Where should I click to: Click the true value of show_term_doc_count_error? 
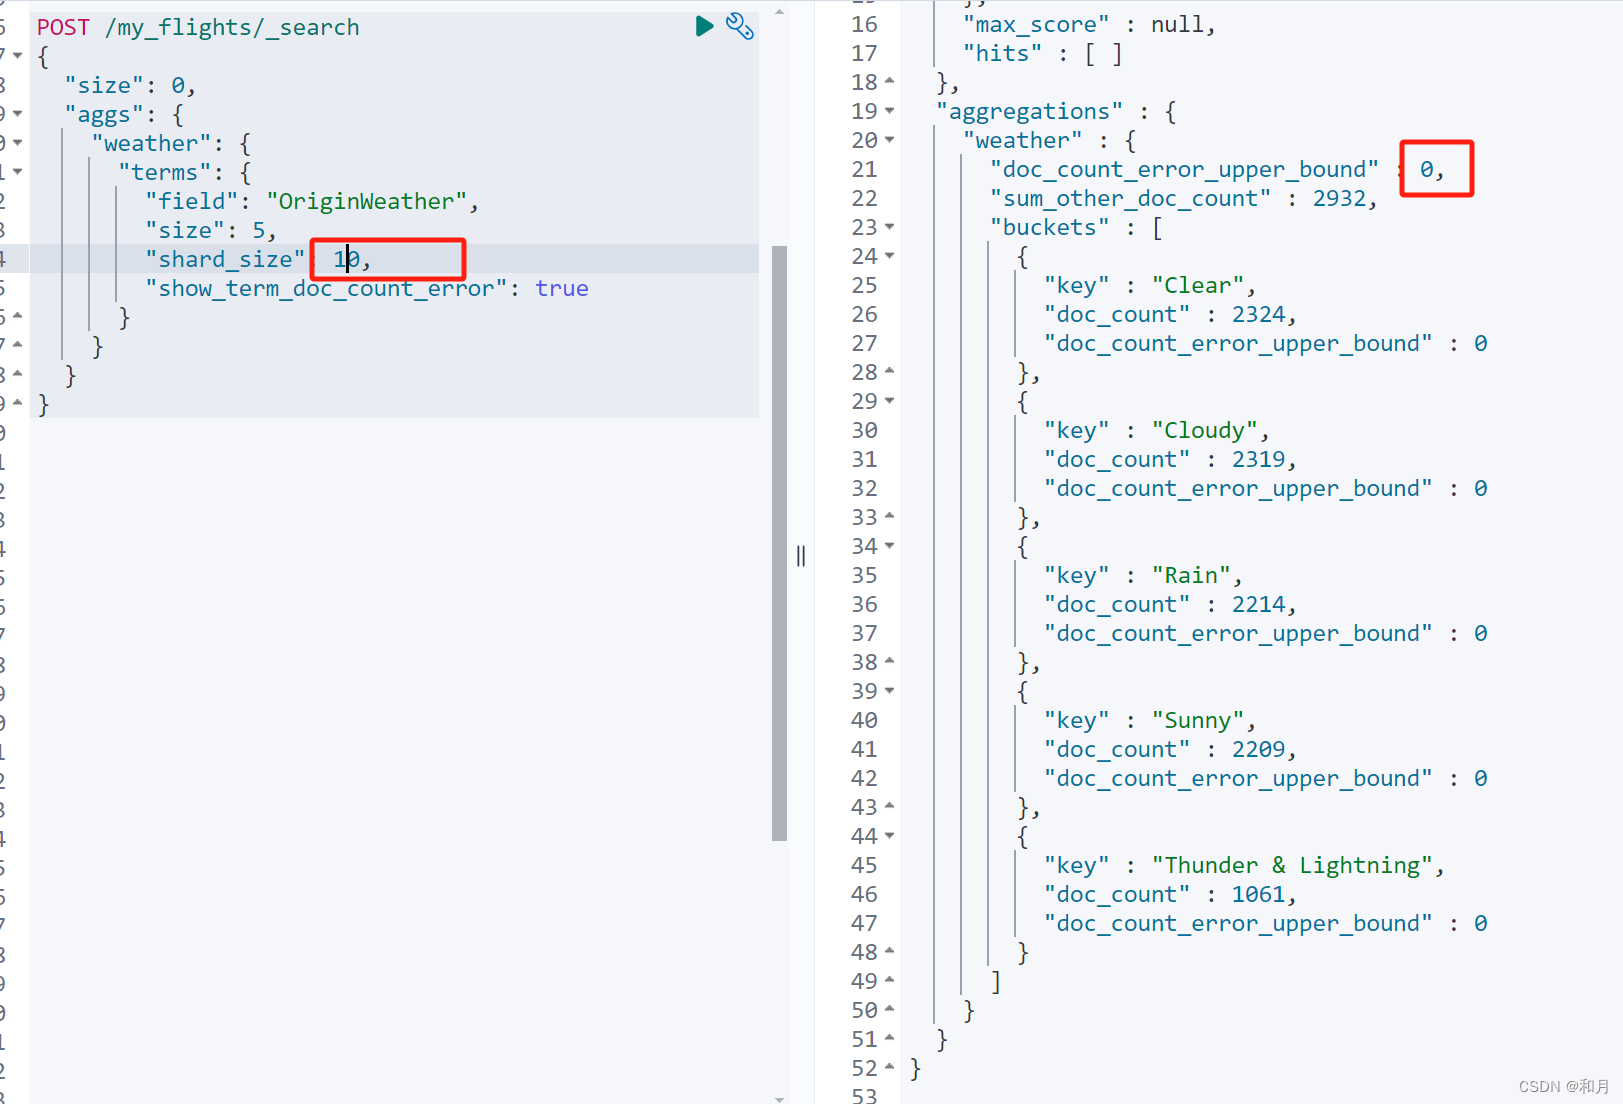tap(562, 289)
